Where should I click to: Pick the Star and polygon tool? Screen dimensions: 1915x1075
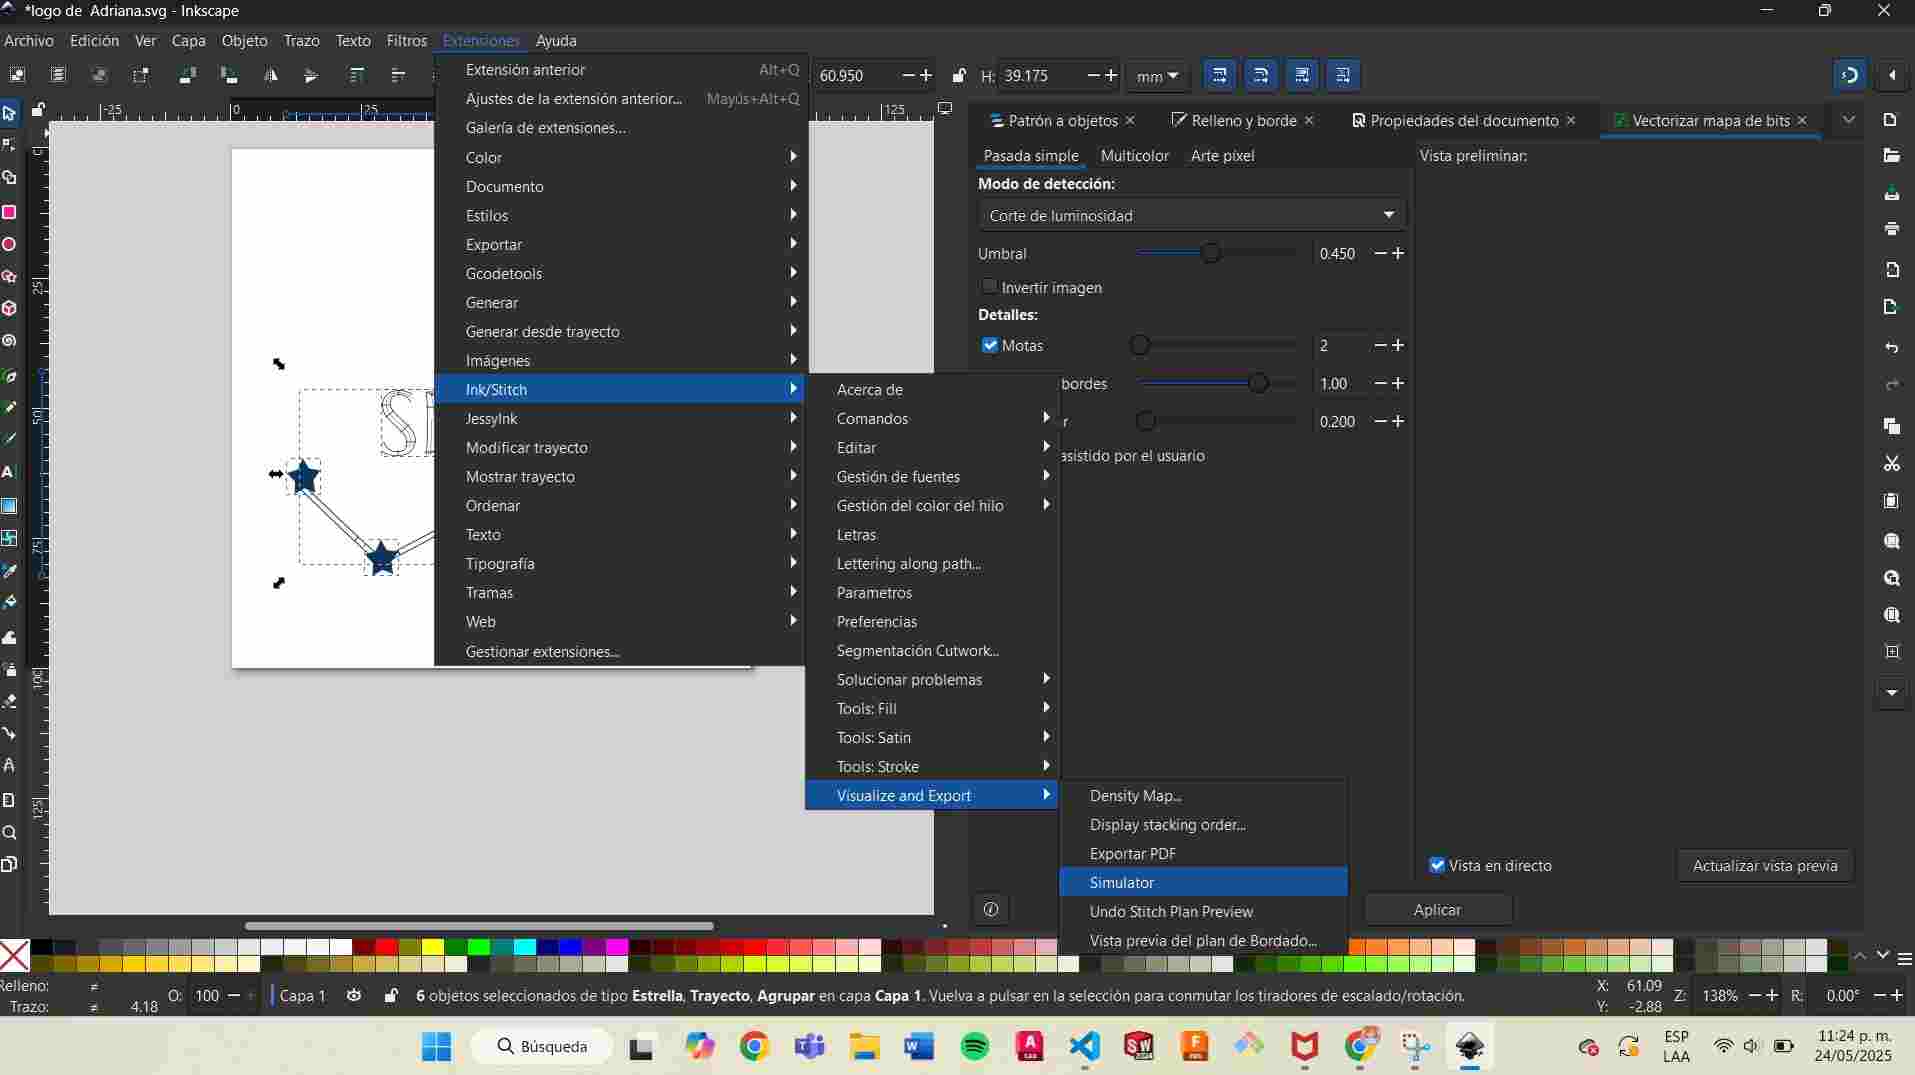[x=9, y=277]
